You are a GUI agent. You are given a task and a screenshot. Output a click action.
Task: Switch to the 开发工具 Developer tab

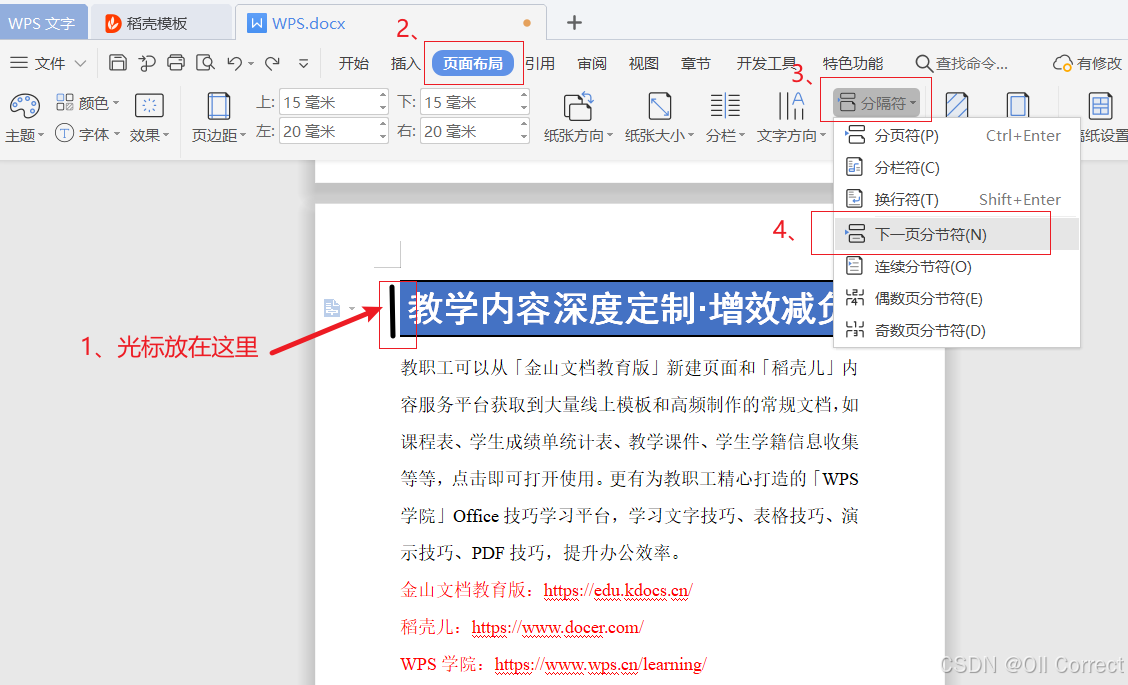pyautogui.click(x=767, y=63)
